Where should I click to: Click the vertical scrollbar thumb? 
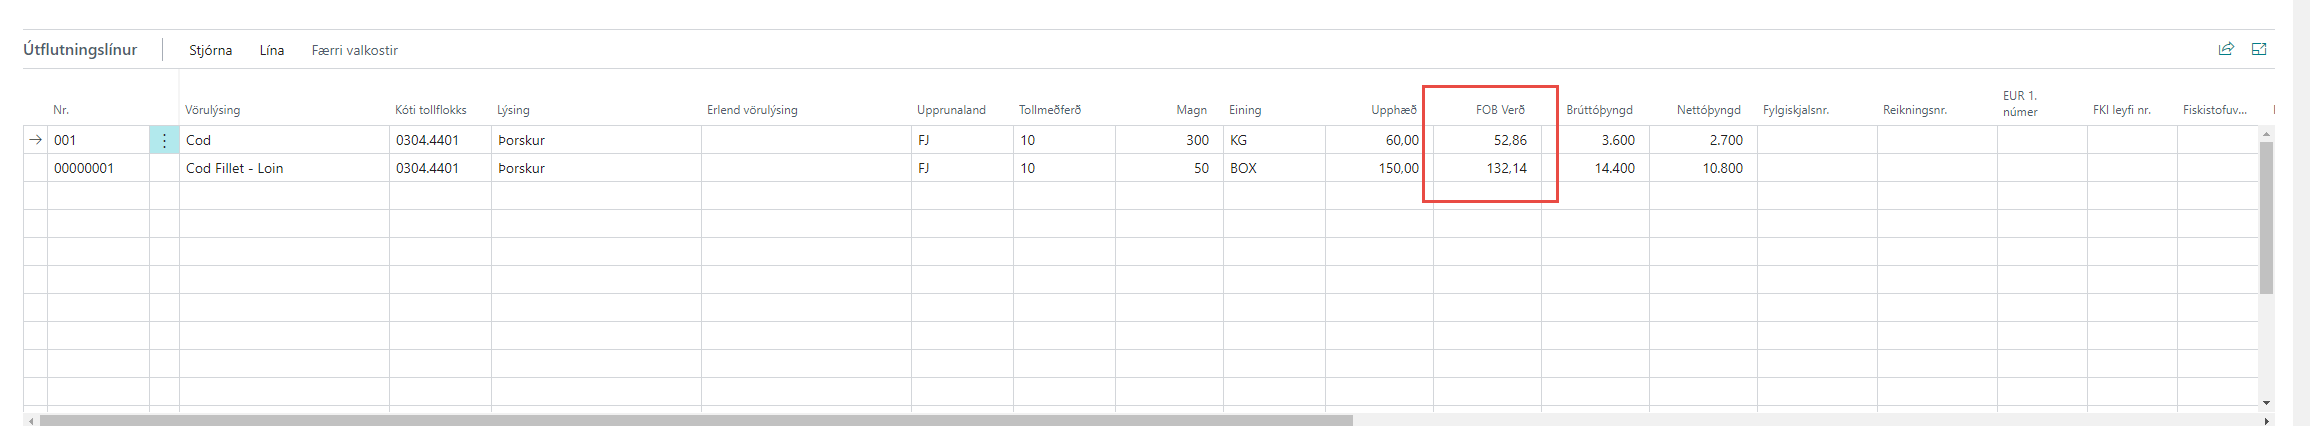tap(2266, 215)
